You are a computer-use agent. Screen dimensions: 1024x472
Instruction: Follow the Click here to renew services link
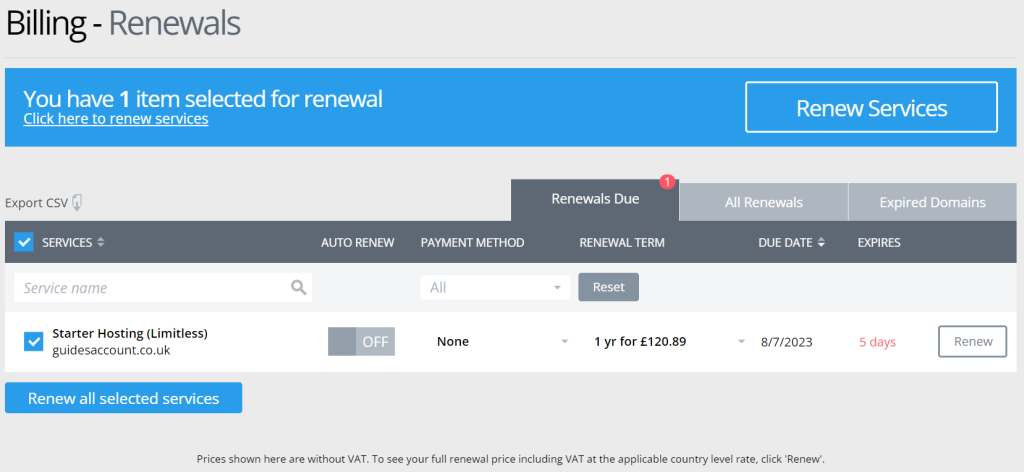click(x=116, y=119)
